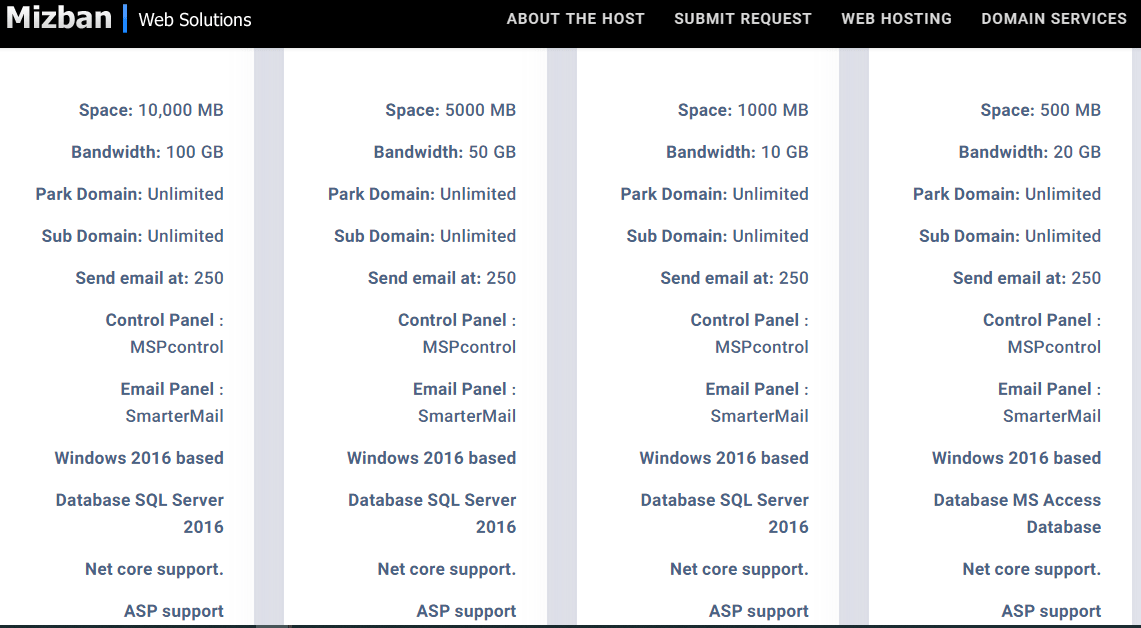Screen dimensions: 1141x628
Task: Click SmarterMail in the 1000 MB plan
Action: pos(760,416)
